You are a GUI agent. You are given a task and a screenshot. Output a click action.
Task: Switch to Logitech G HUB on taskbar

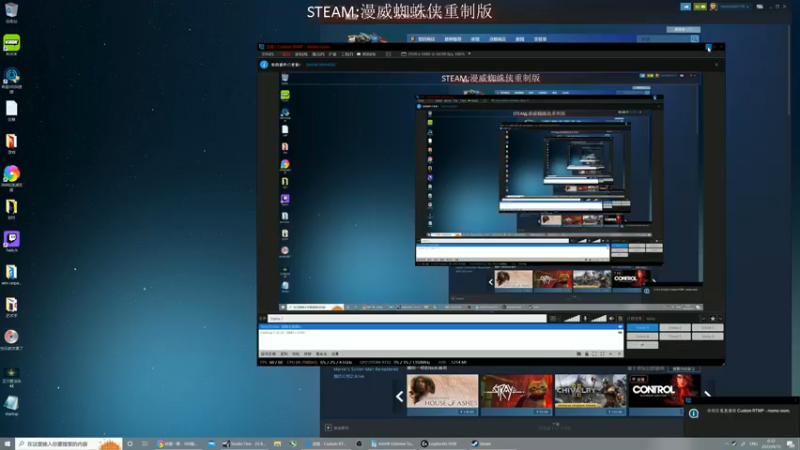pos(440,444)
